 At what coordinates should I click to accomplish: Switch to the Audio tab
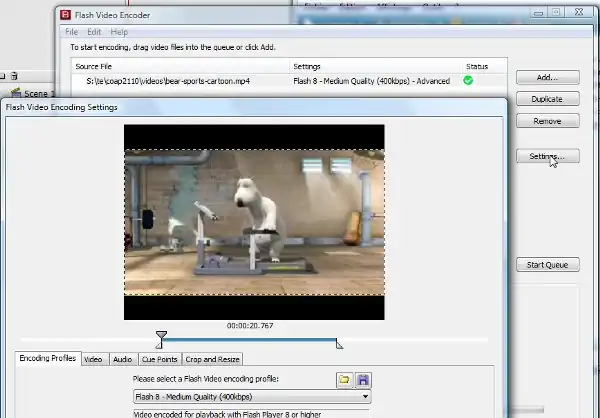point(122,359)
